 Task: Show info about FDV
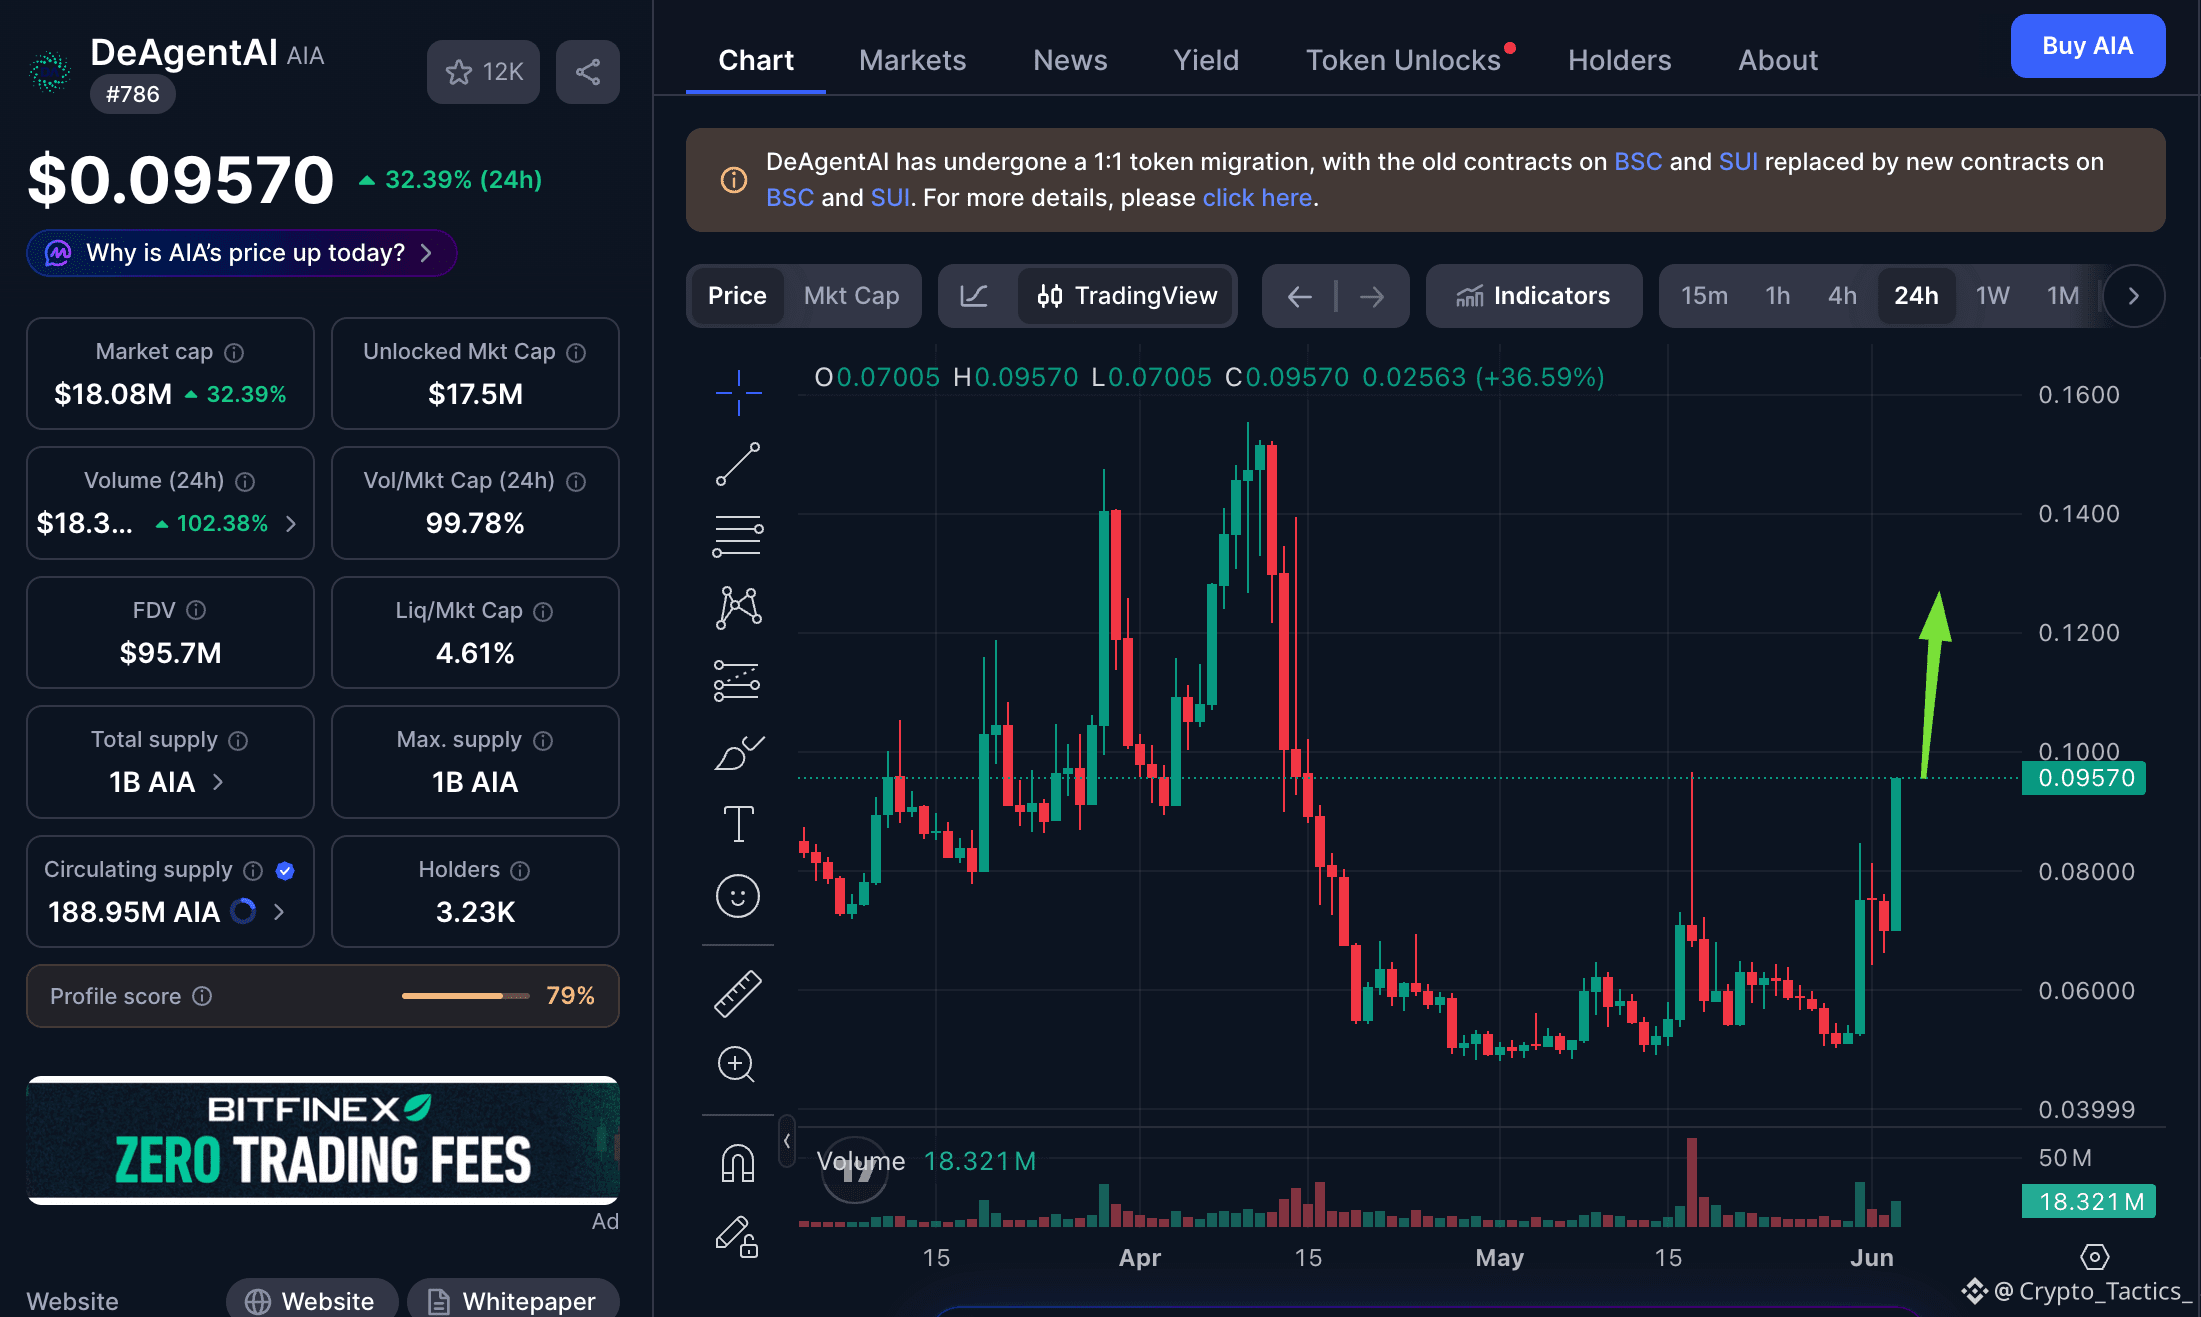[x=196, y=610]
